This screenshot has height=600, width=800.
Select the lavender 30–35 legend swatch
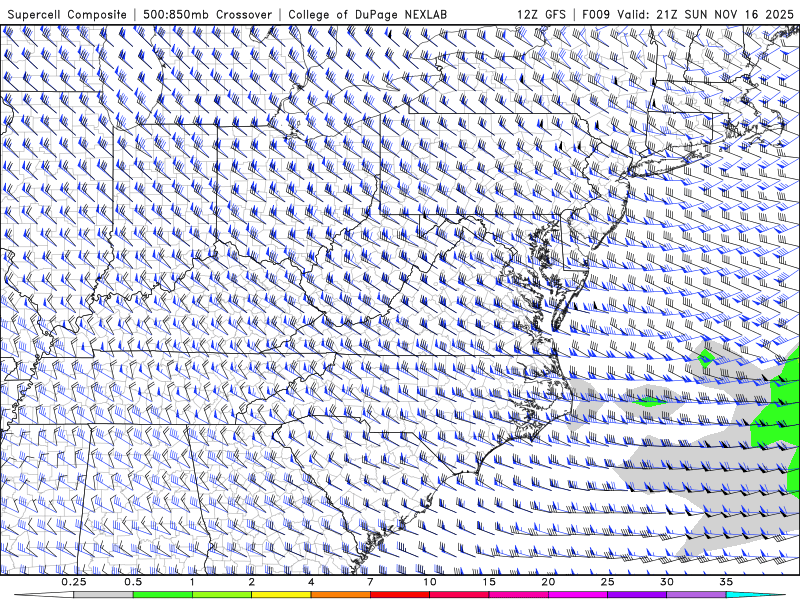[x=696, y=595]
